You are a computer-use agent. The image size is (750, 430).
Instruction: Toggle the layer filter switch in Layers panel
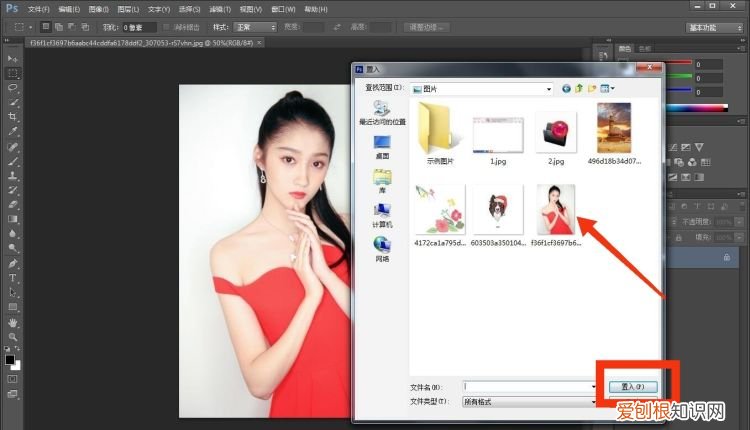(x=741, y=206)
